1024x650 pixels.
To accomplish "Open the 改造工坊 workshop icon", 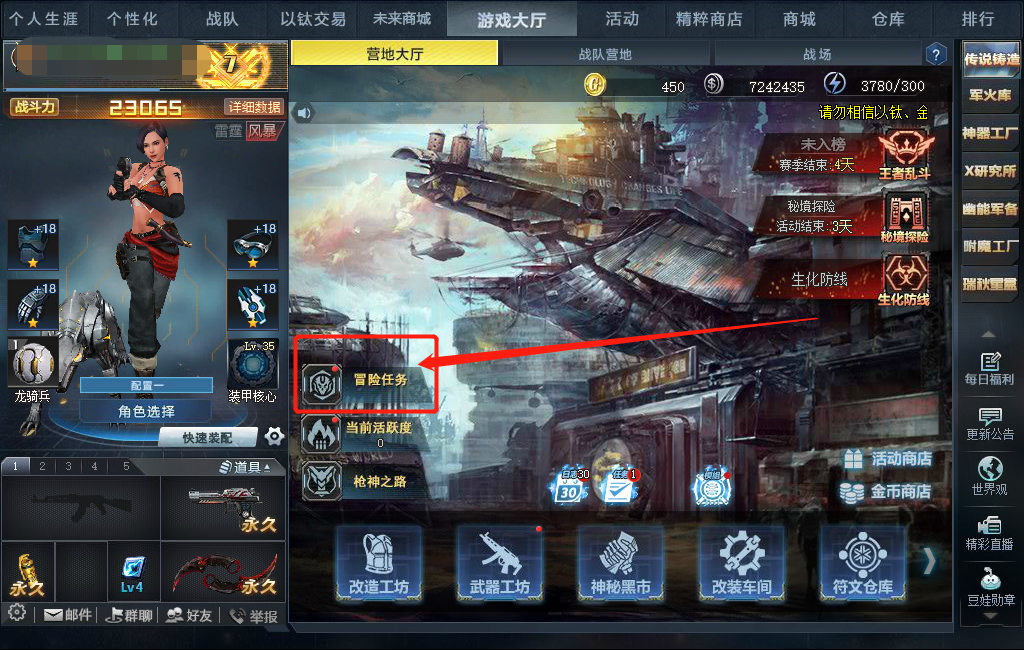I will (379, 564).
